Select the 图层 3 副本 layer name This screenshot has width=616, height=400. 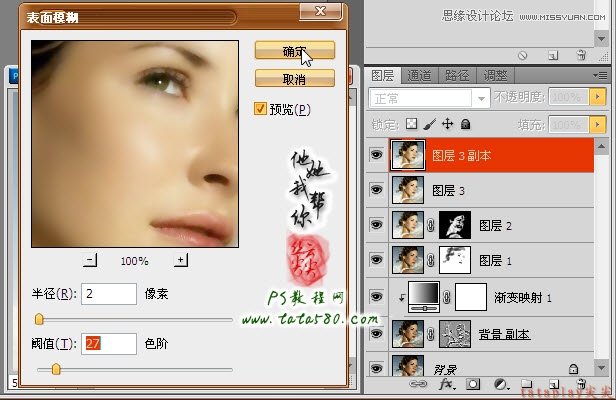462,156
